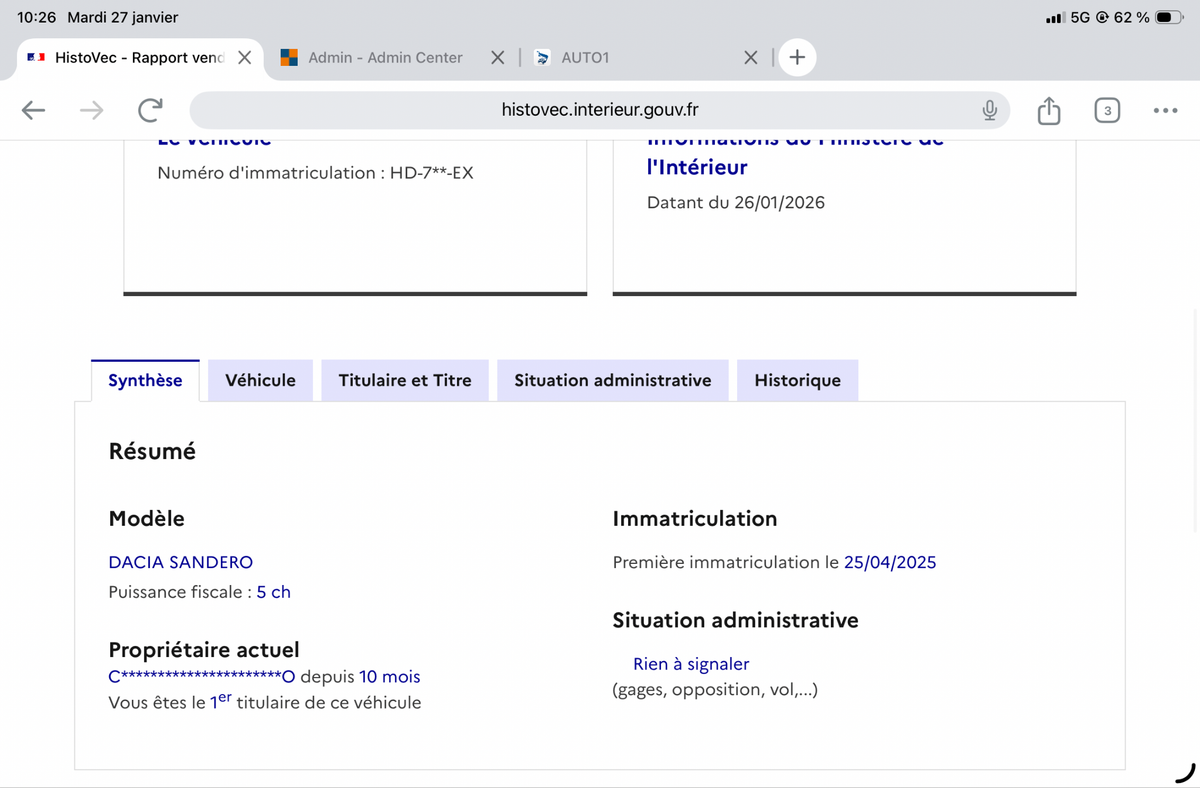Select the Véhicule tab
The height and width of the screenshot is (788, 1200).
260,380
